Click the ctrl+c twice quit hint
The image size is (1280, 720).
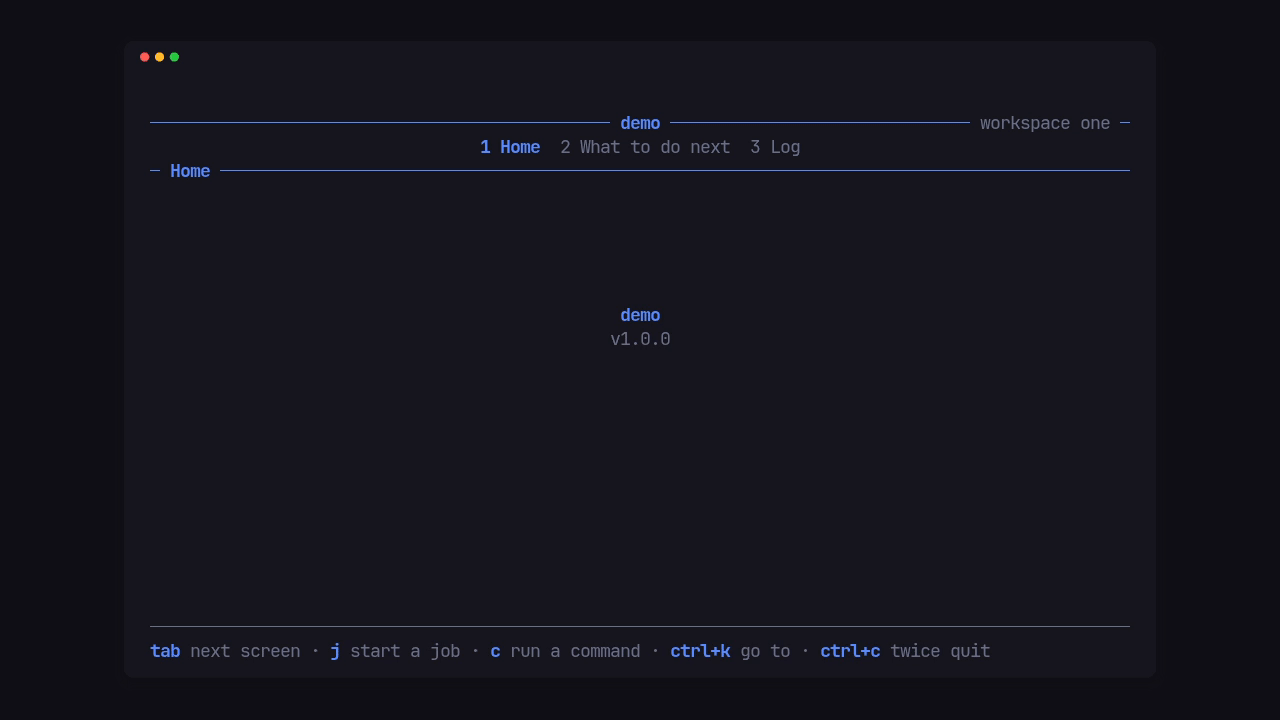tap(905, 651)
